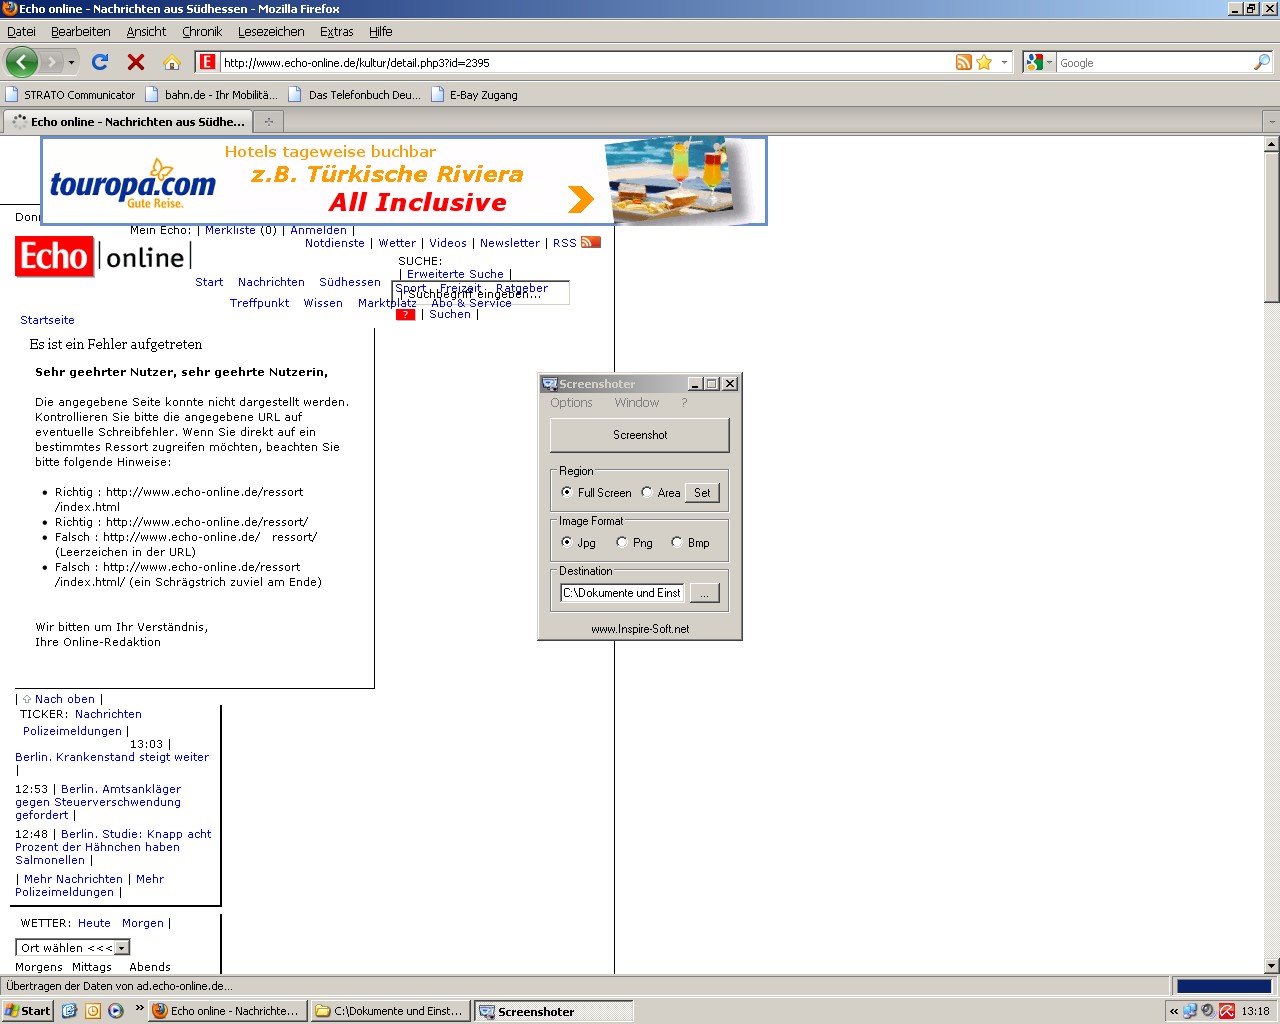Viewport: 1280px width, 1024px height.
Task: Choose Jpg image format
Action: pyautogui.click(x=567, y=542)
